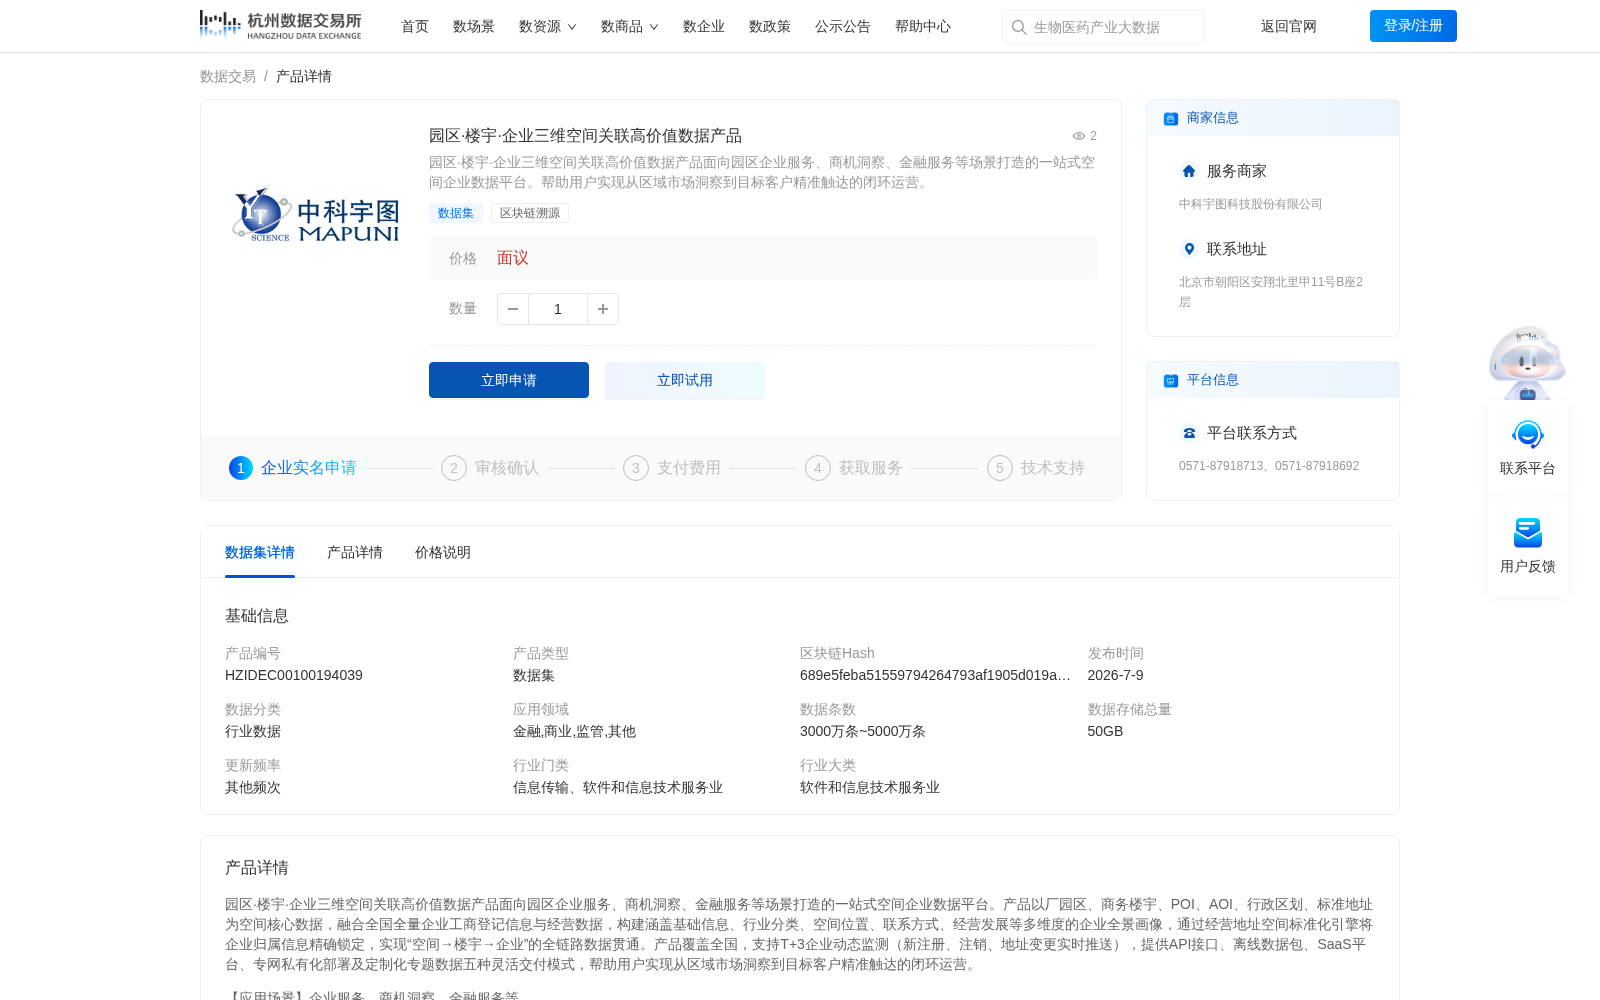This screenshot has width=1600, height=1000.
Task: Increase quantity with the plus button
Action: click(603, 309)
